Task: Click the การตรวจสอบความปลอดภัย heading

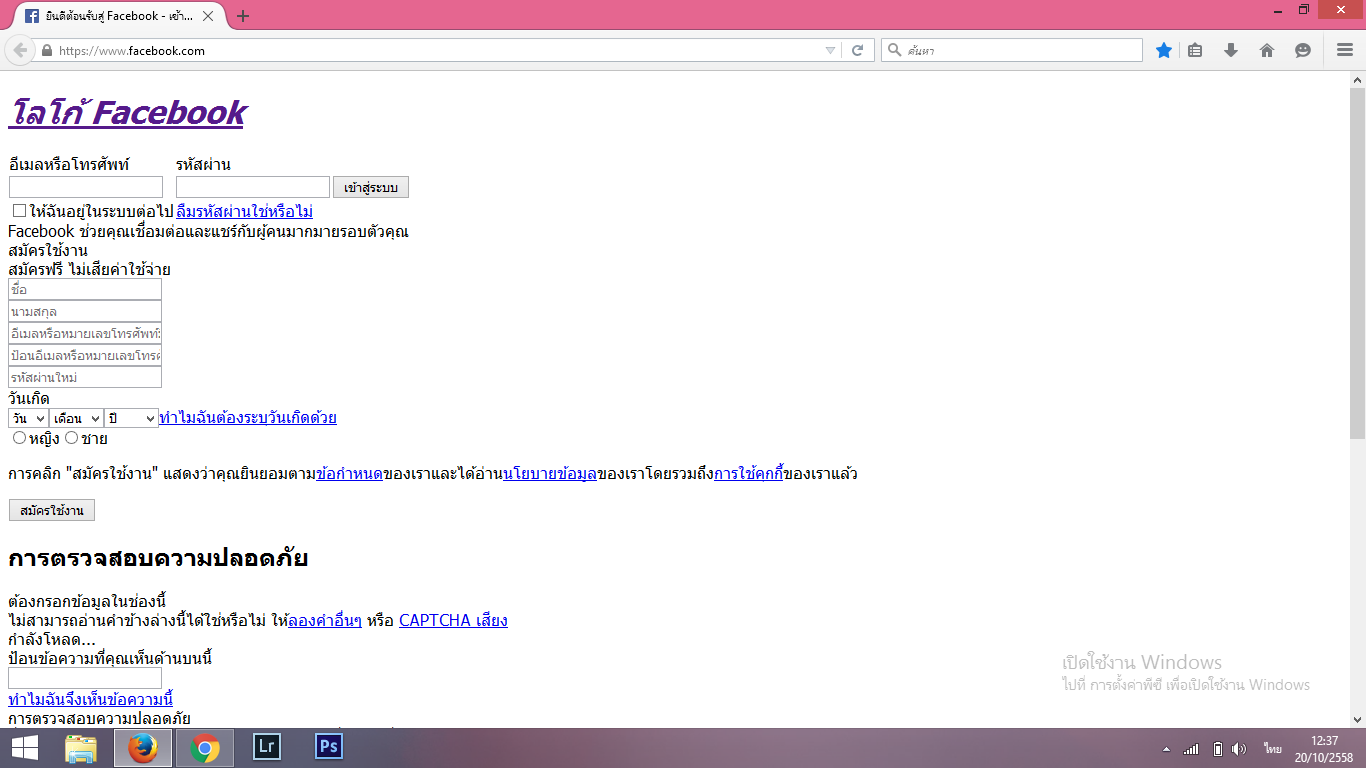Action: [158, 558]
